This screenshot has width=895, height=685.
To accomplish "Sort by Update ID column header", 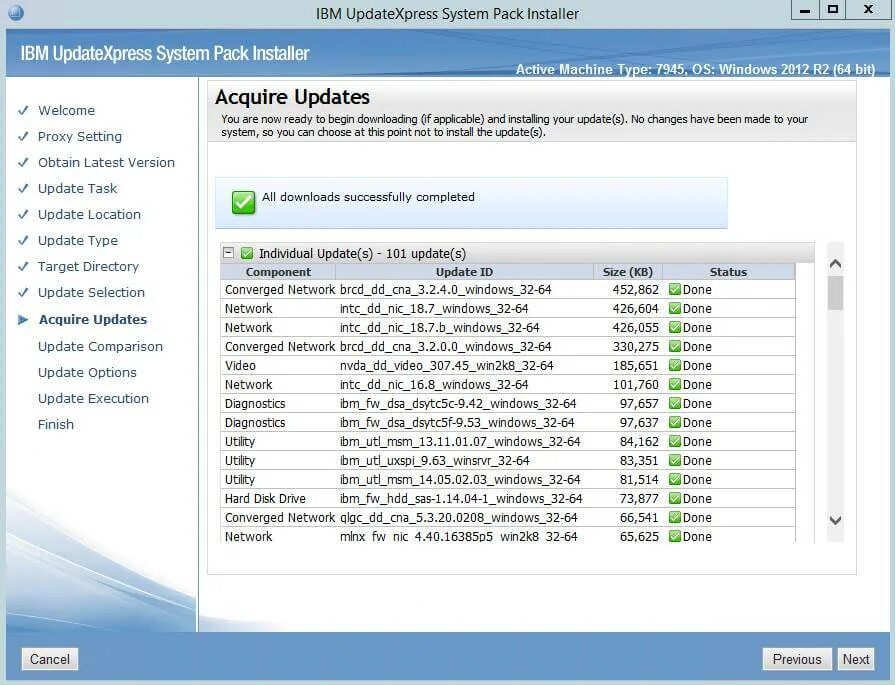I will point(464,272).
